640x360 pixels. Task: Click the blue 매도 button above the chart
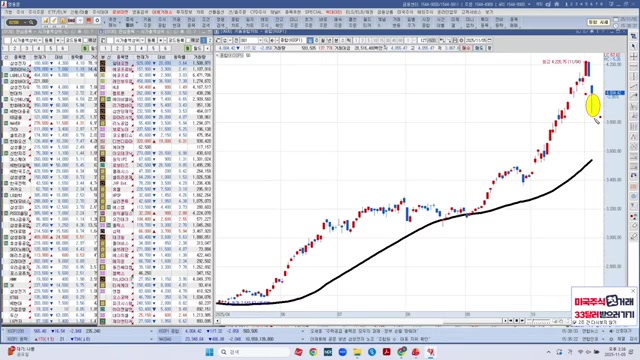point(479,48)
